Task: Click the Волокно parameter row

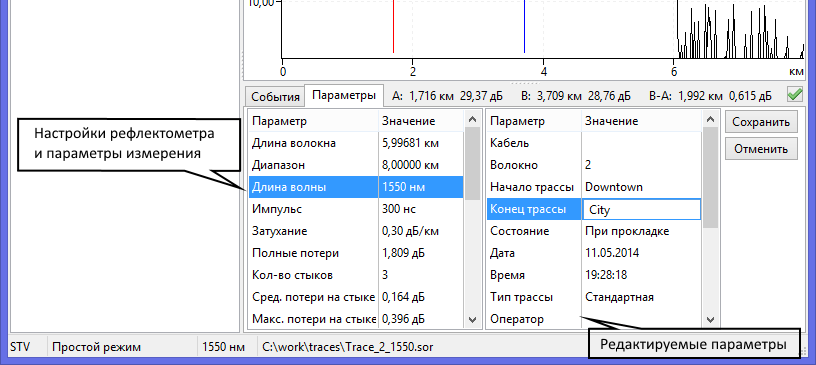Action: coord(594,165)
